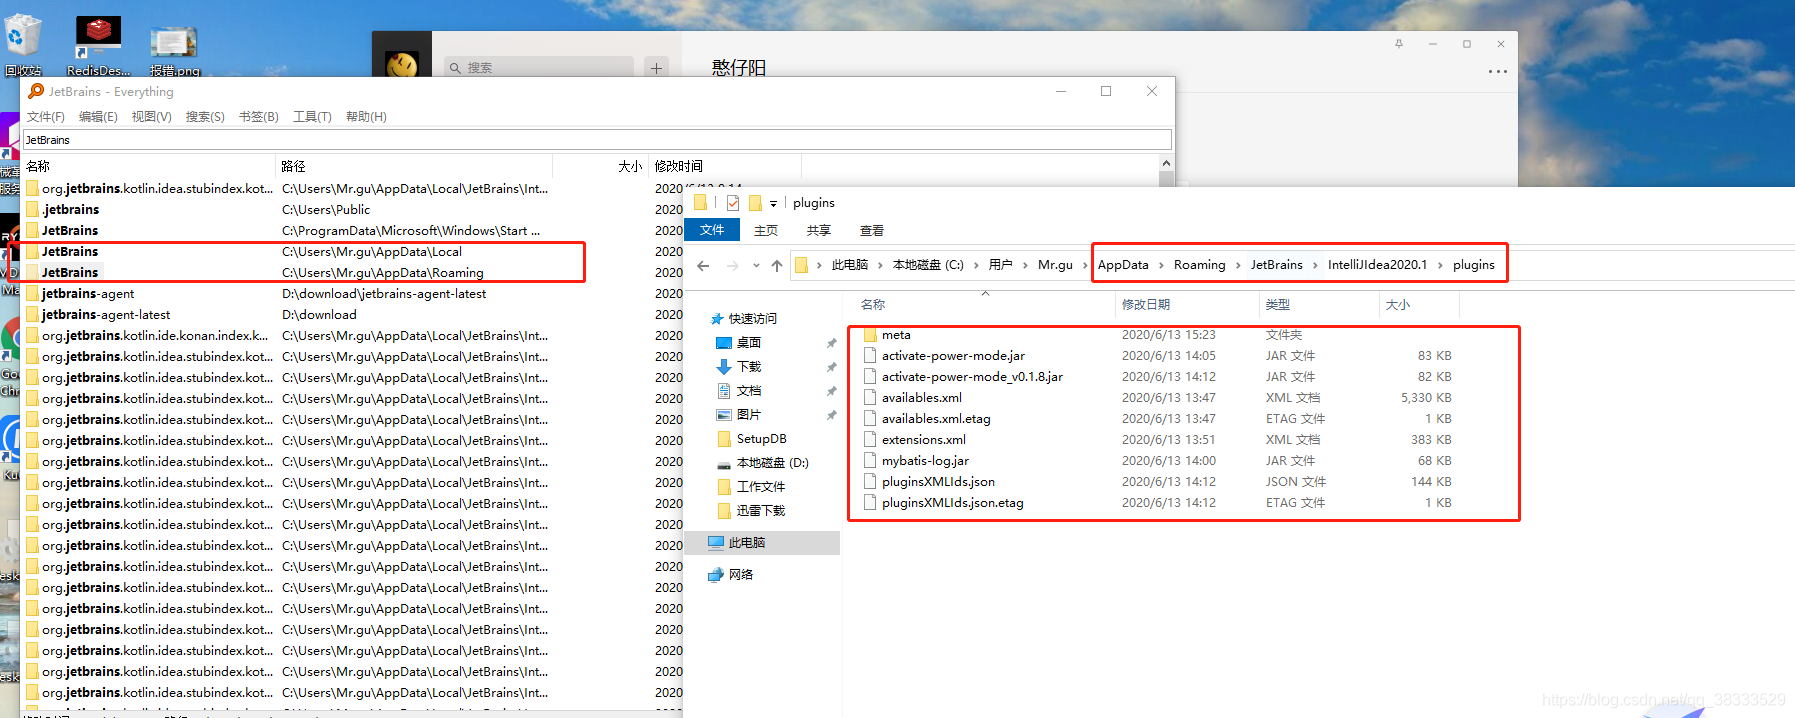Screen dimensions: 1795x718
Task: Expand the chevron after AppData in breadcrumb
Action: click(1161, 265)
